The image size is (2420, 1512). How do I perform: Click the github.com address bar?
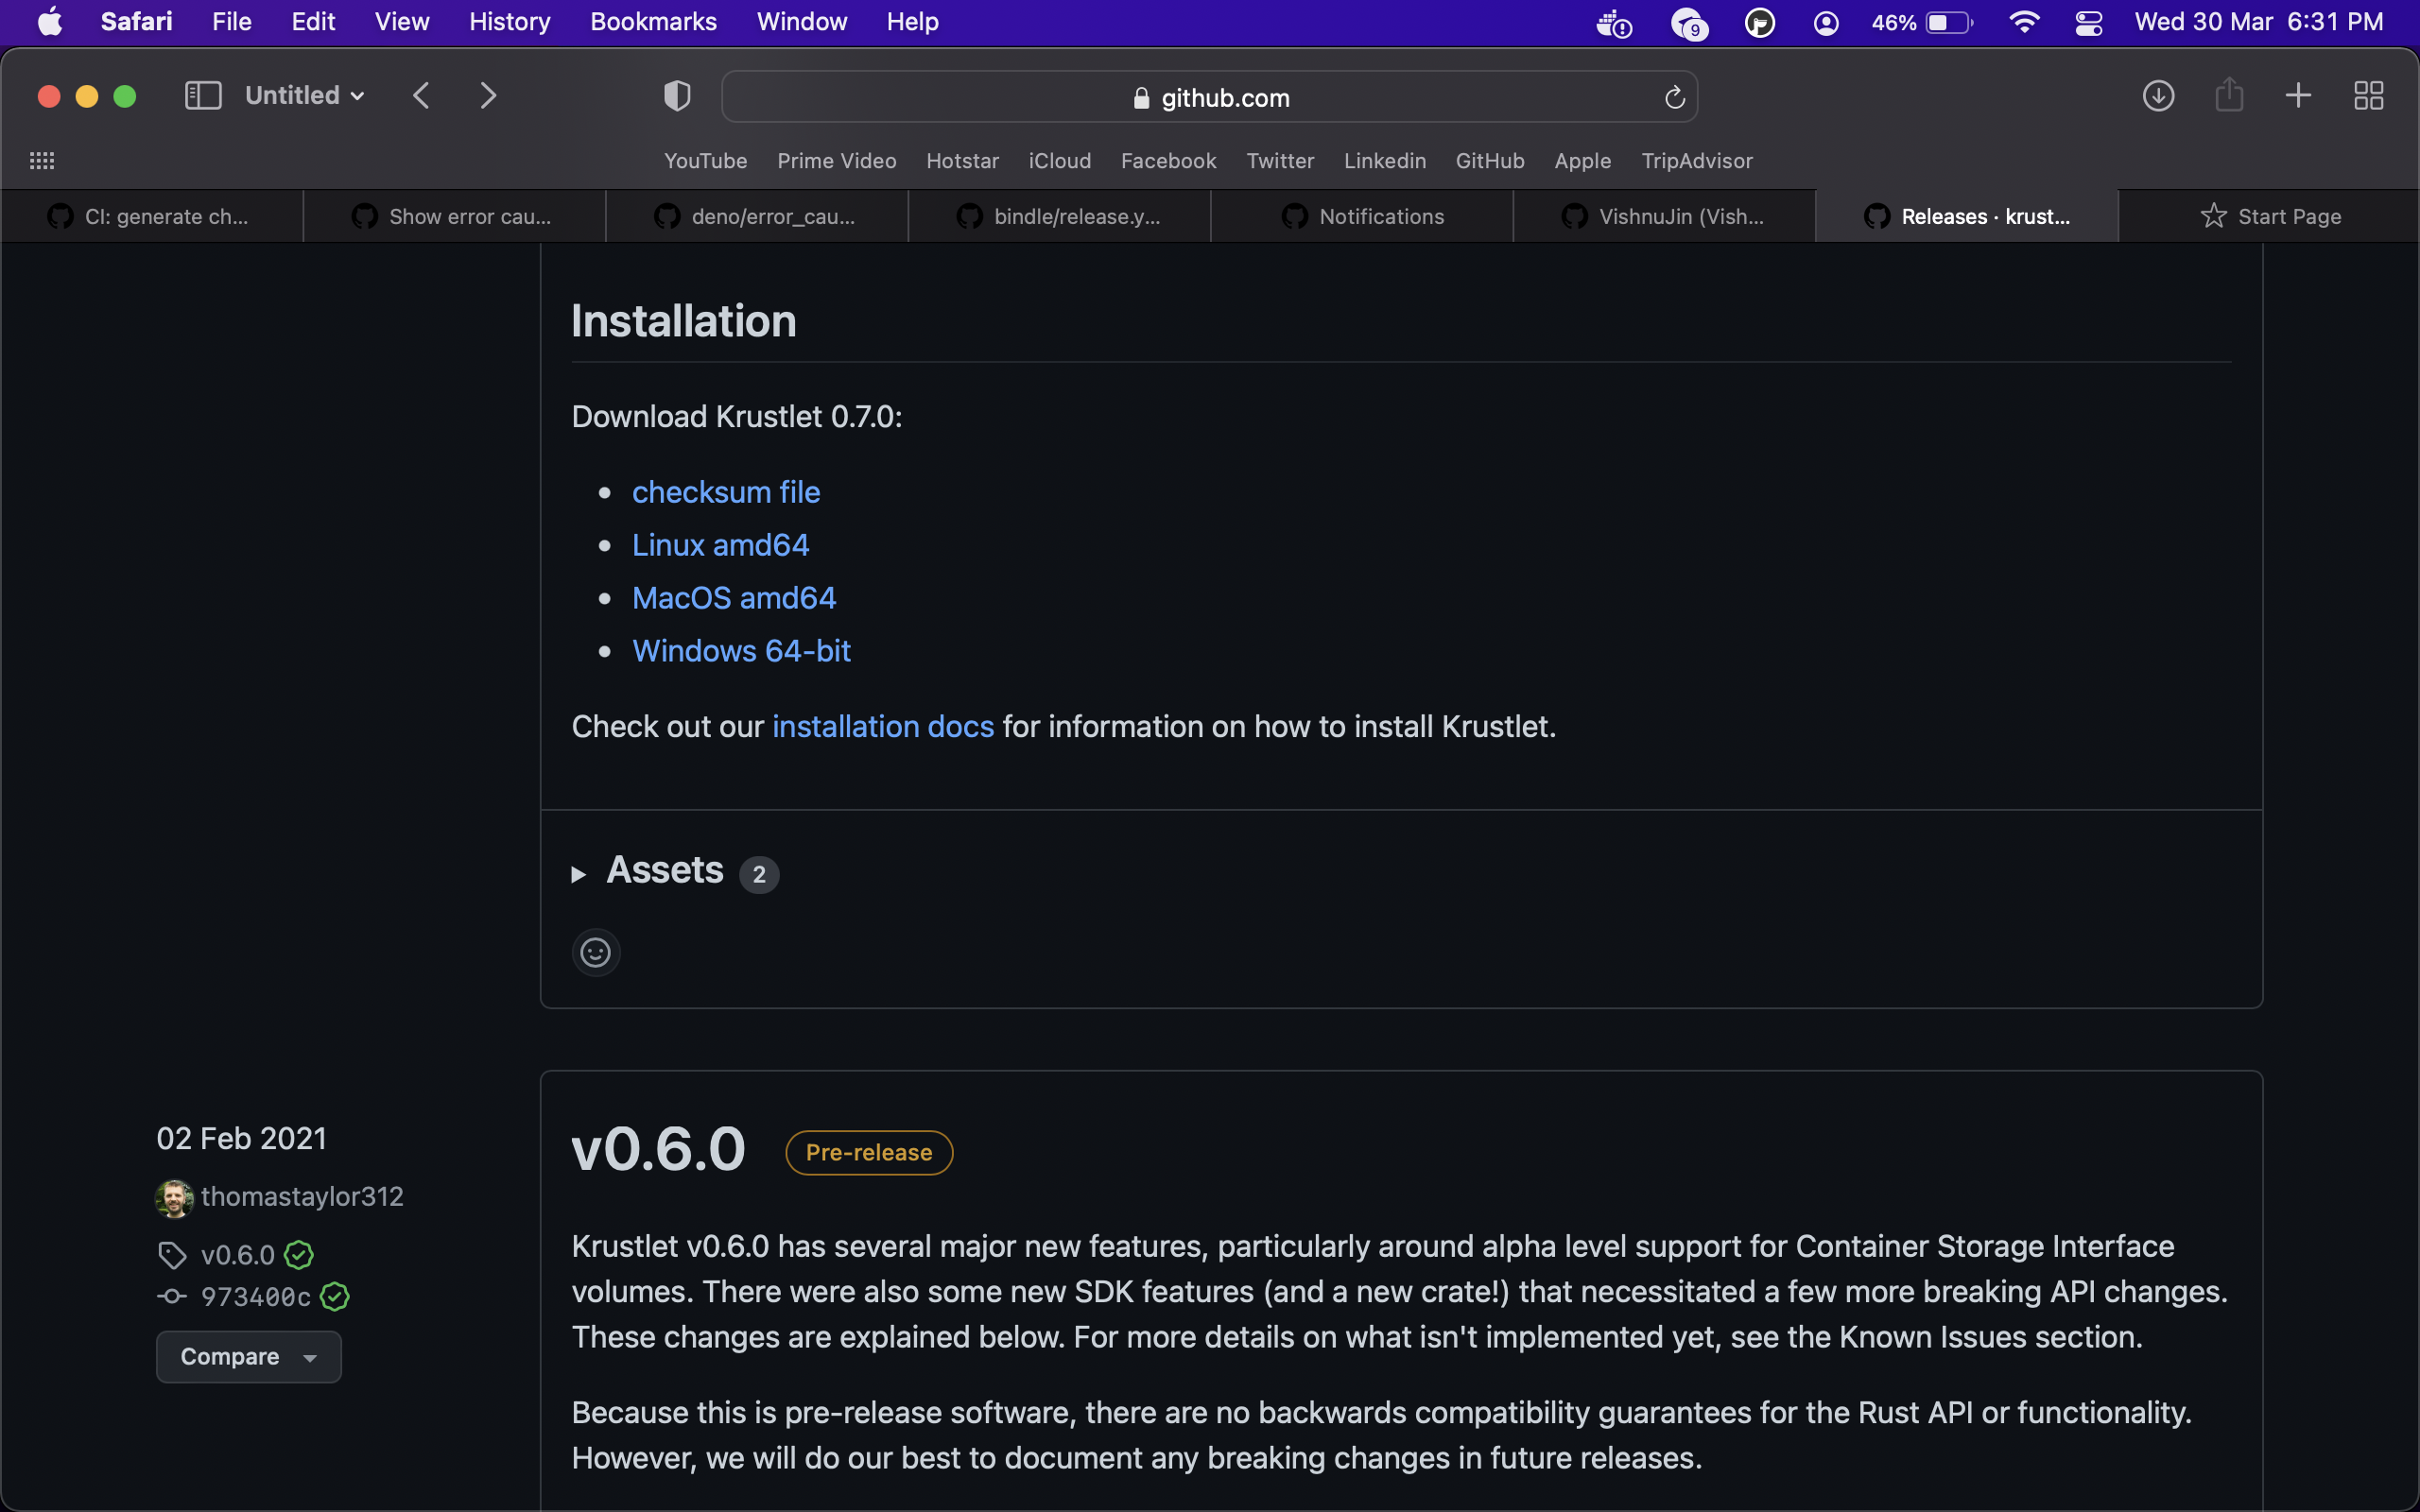point(1210,97)
